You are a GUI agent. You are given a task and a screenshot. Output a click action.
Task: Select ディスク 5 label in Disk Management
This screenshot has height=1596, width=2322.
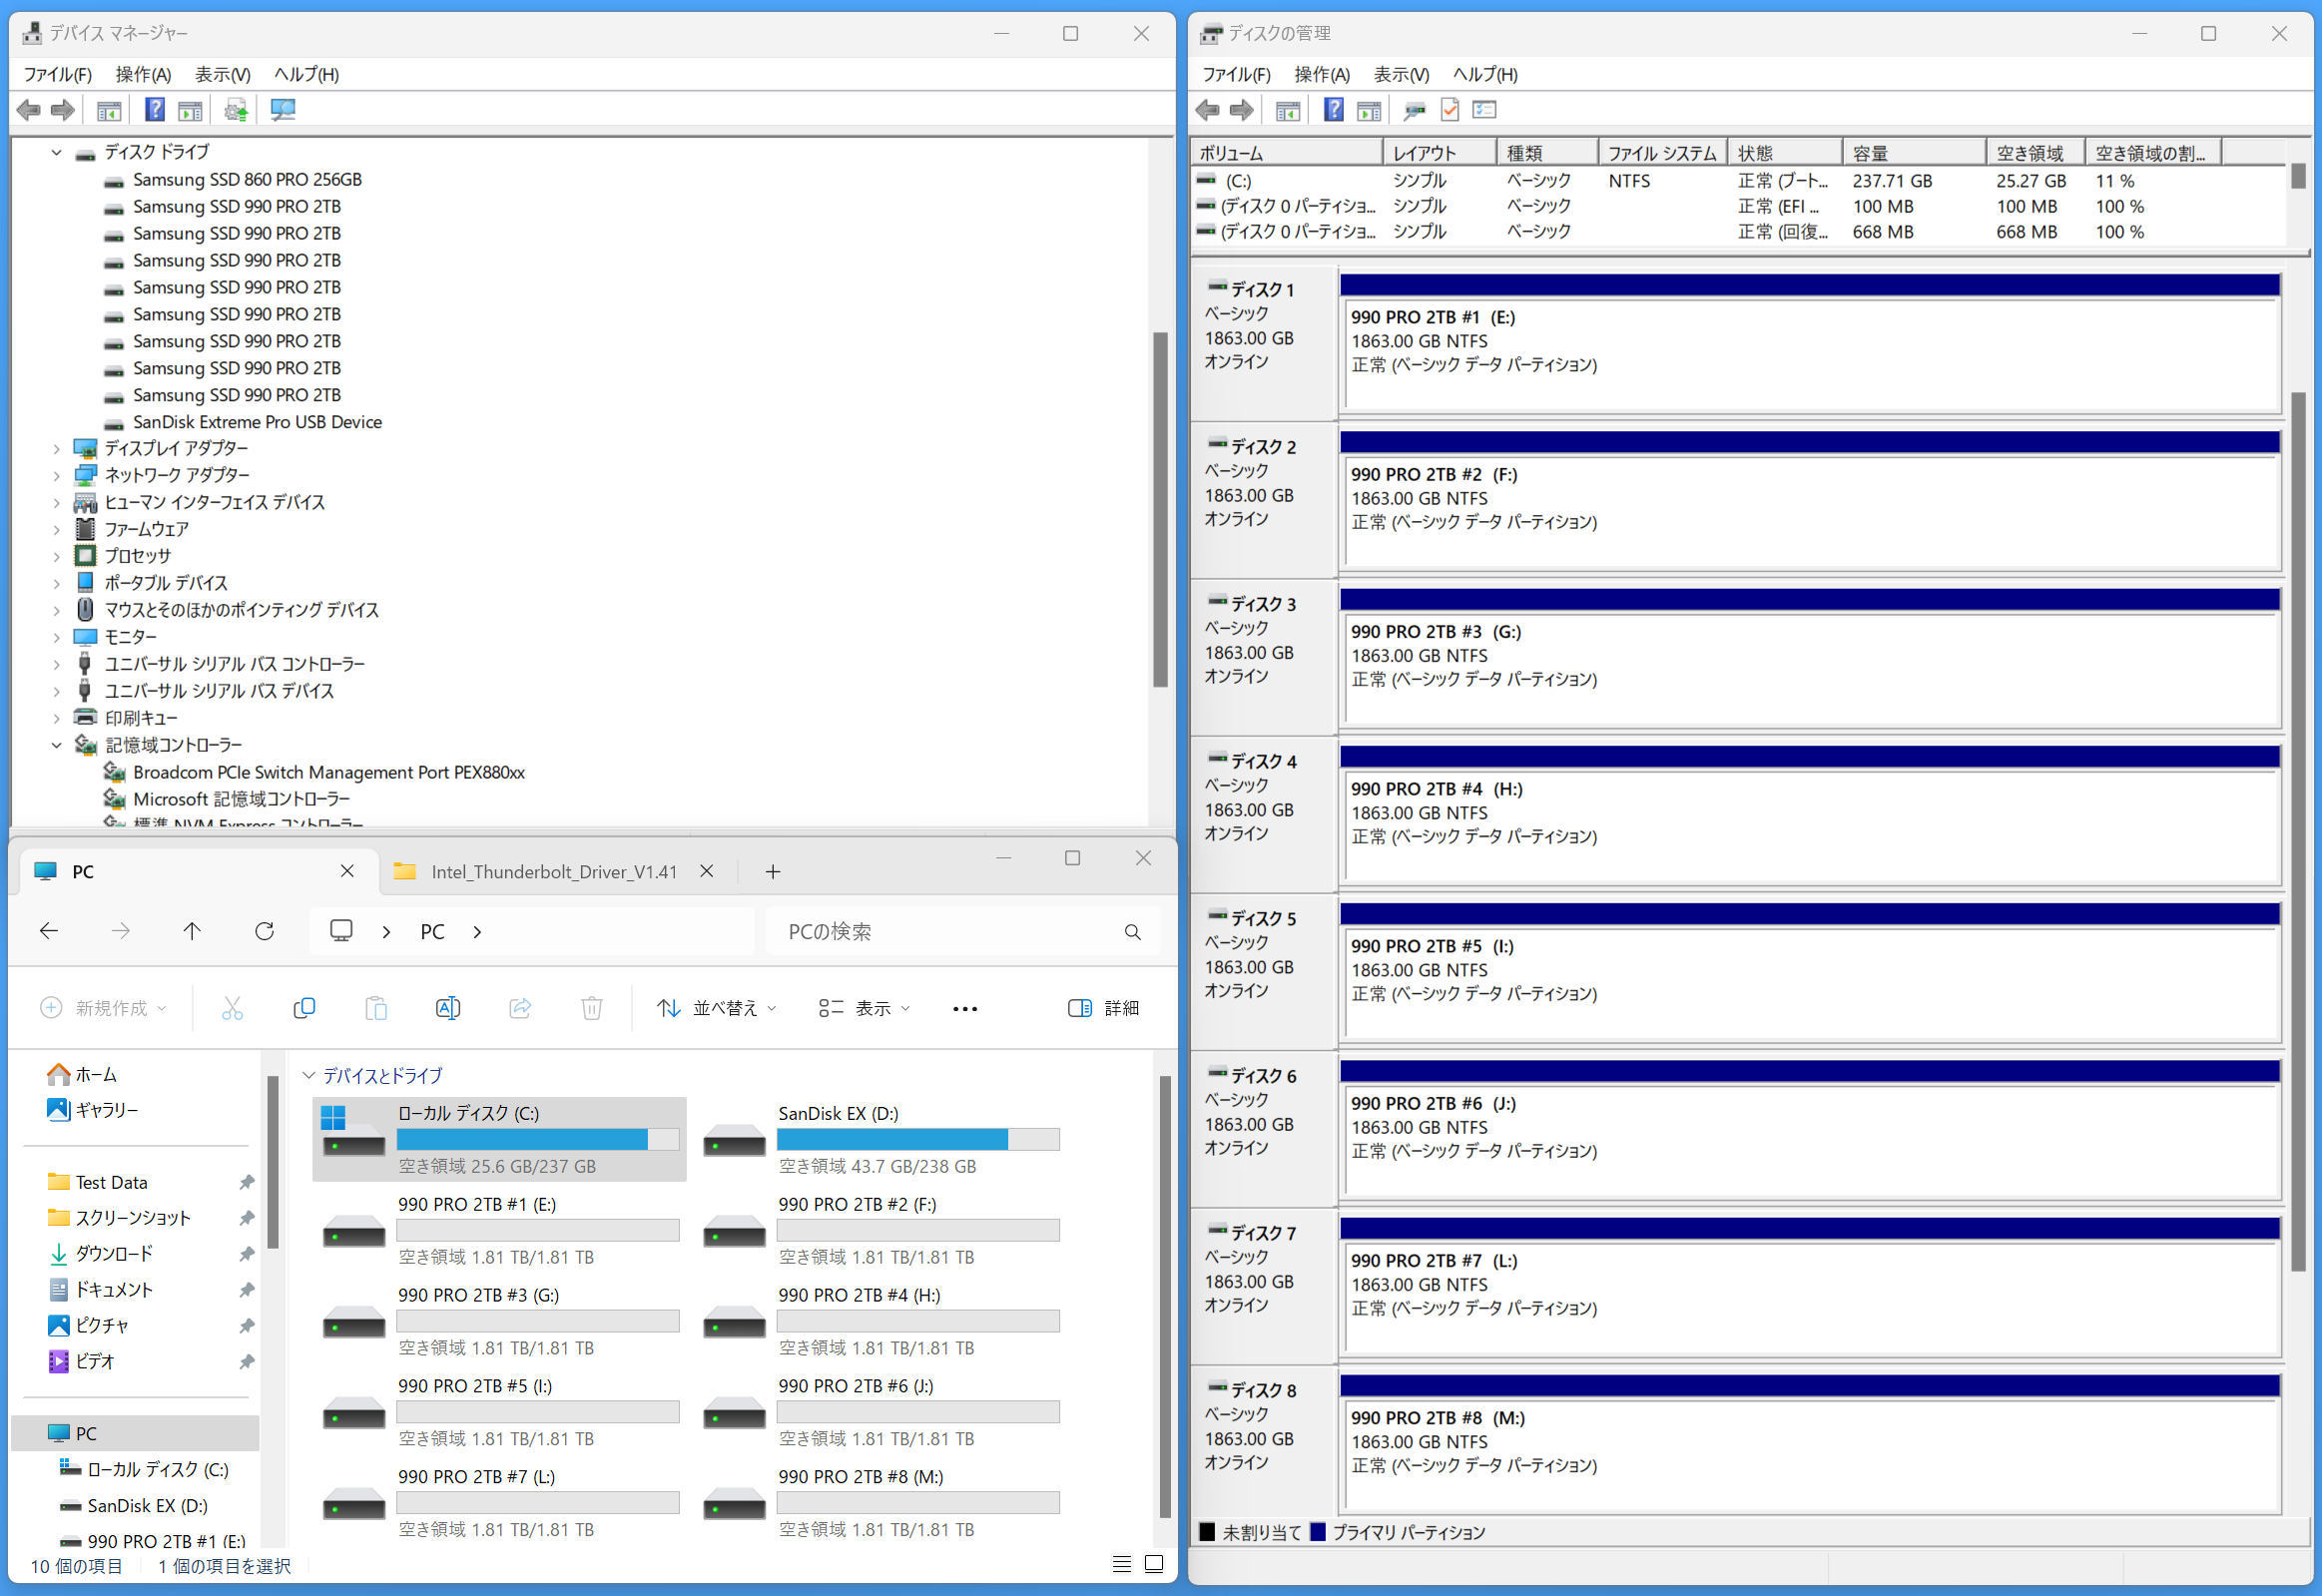pyautogui.click(x=1263, y=919)
